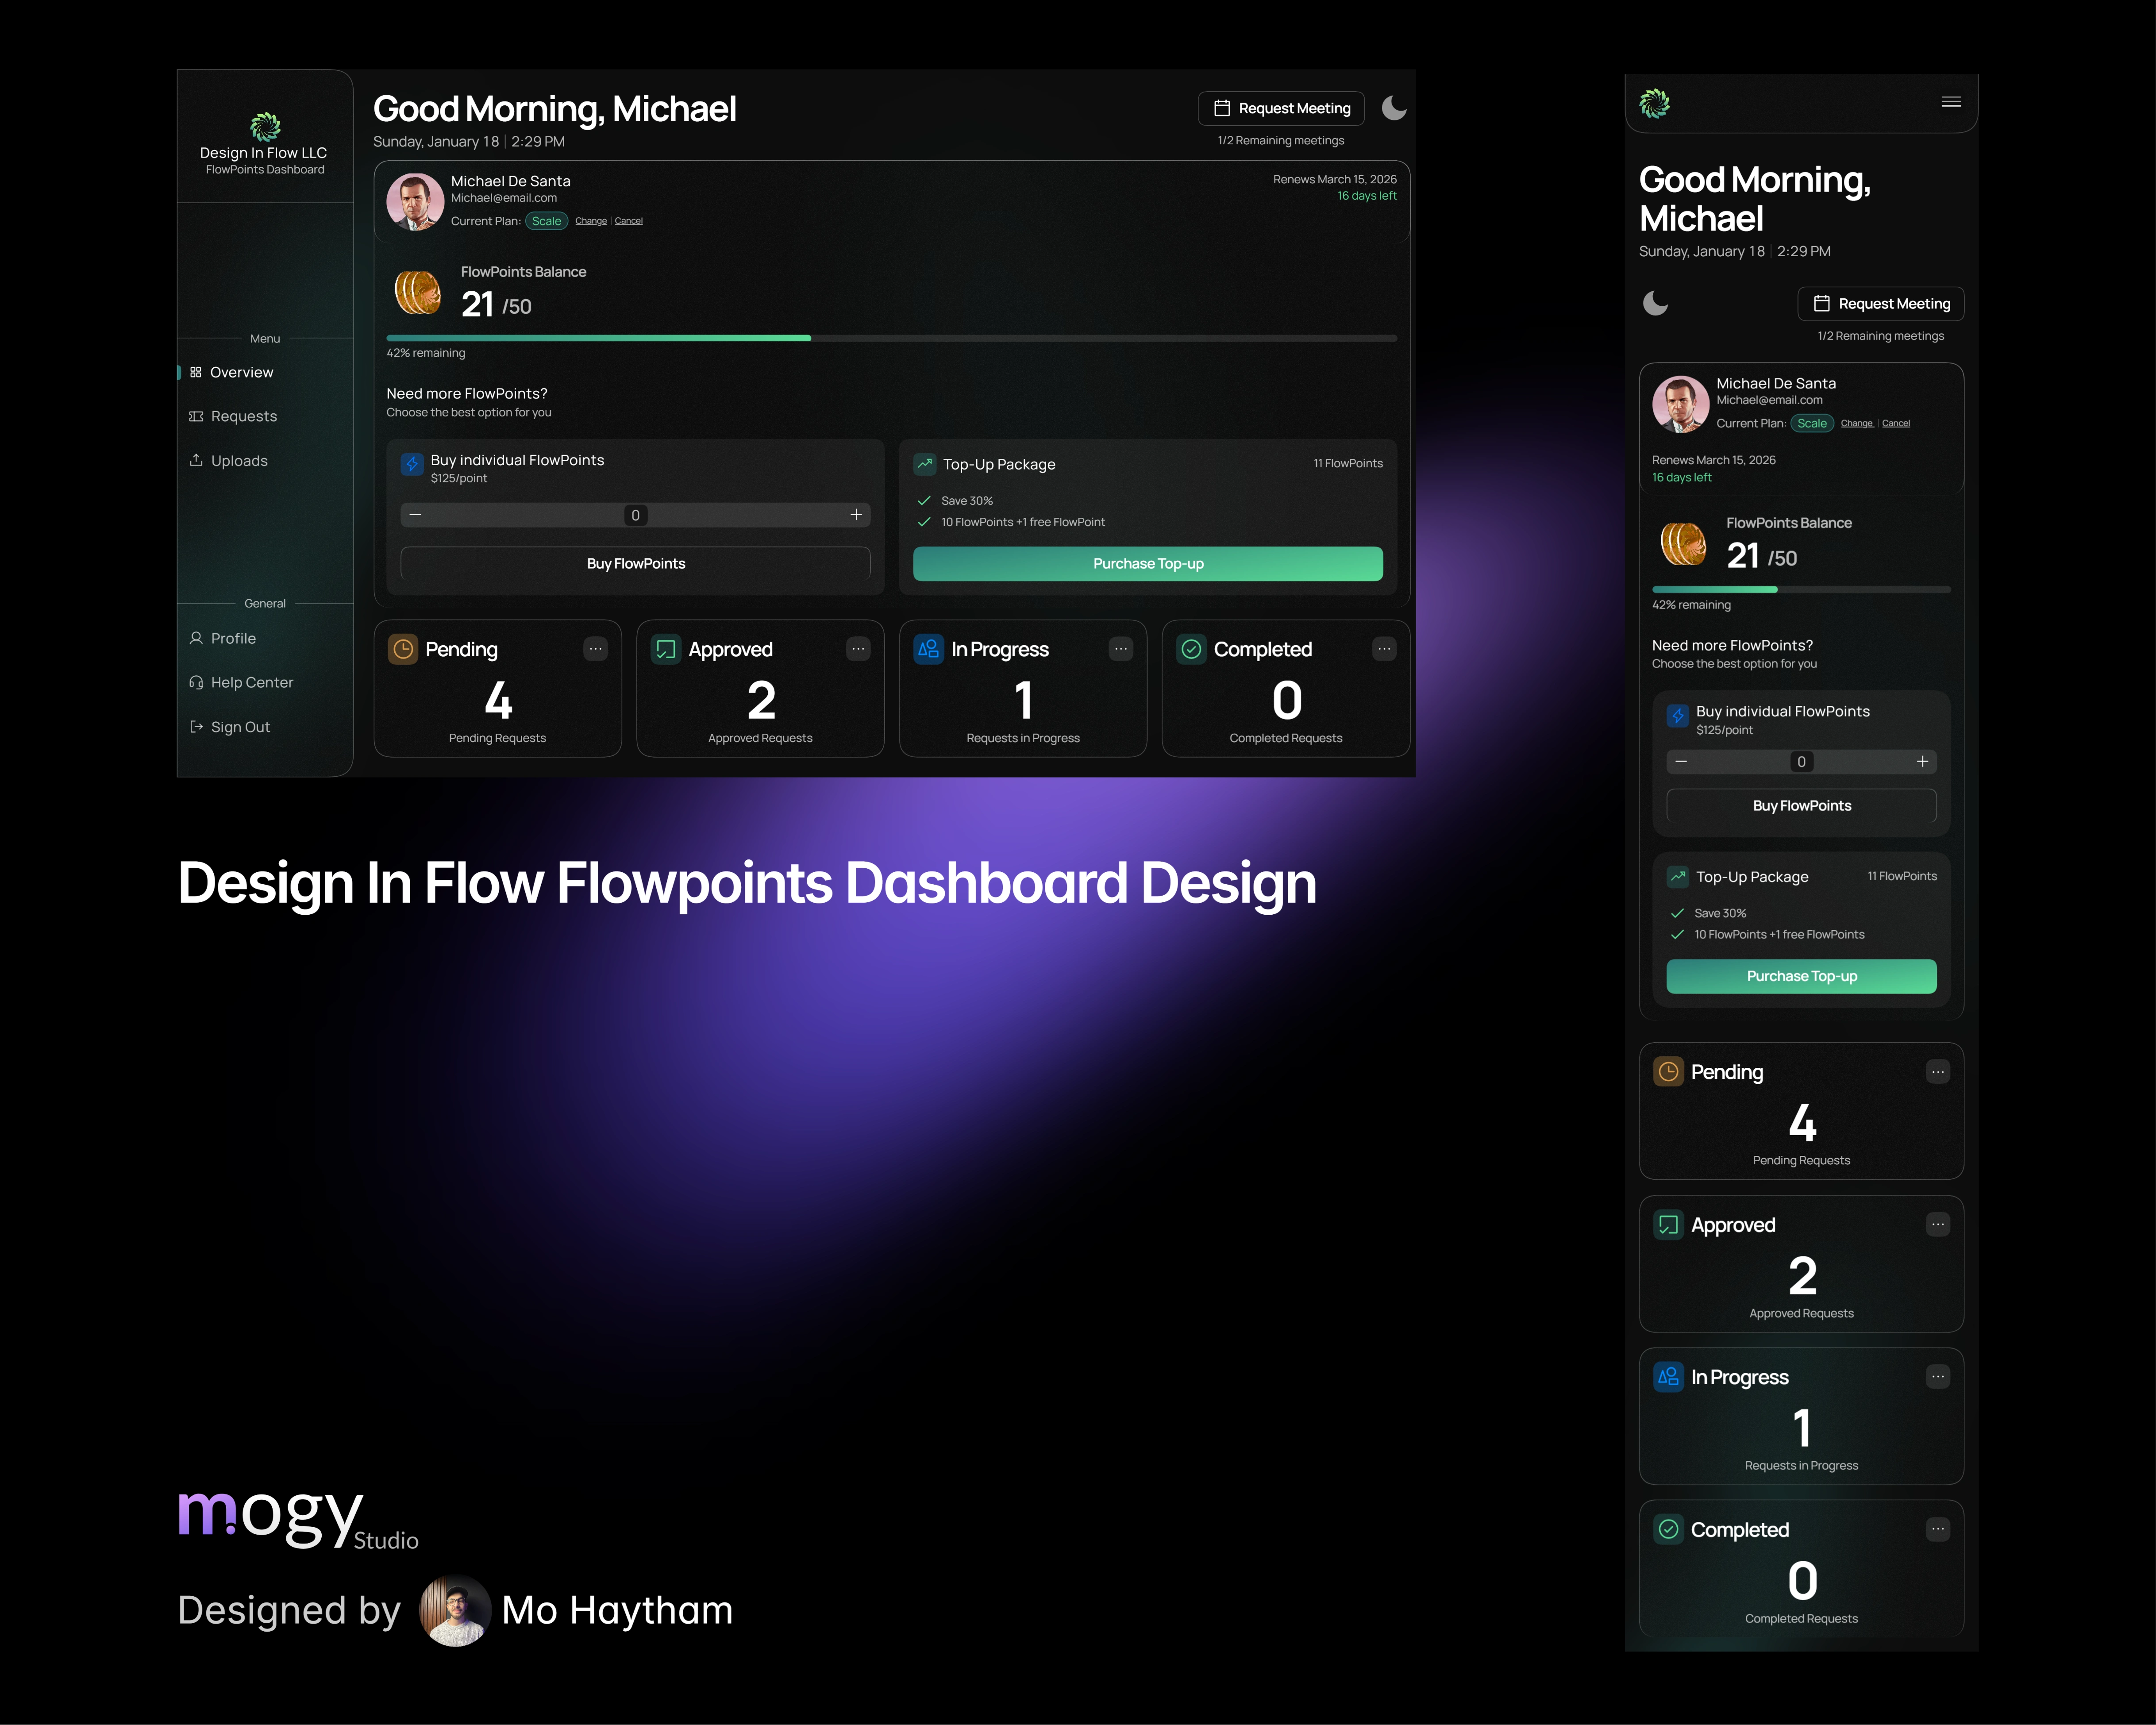Screen dimensions: 2156x1725
Task: Click the lightning icon beside Buy individual FlowPoints
Action: tap(412, 464)
